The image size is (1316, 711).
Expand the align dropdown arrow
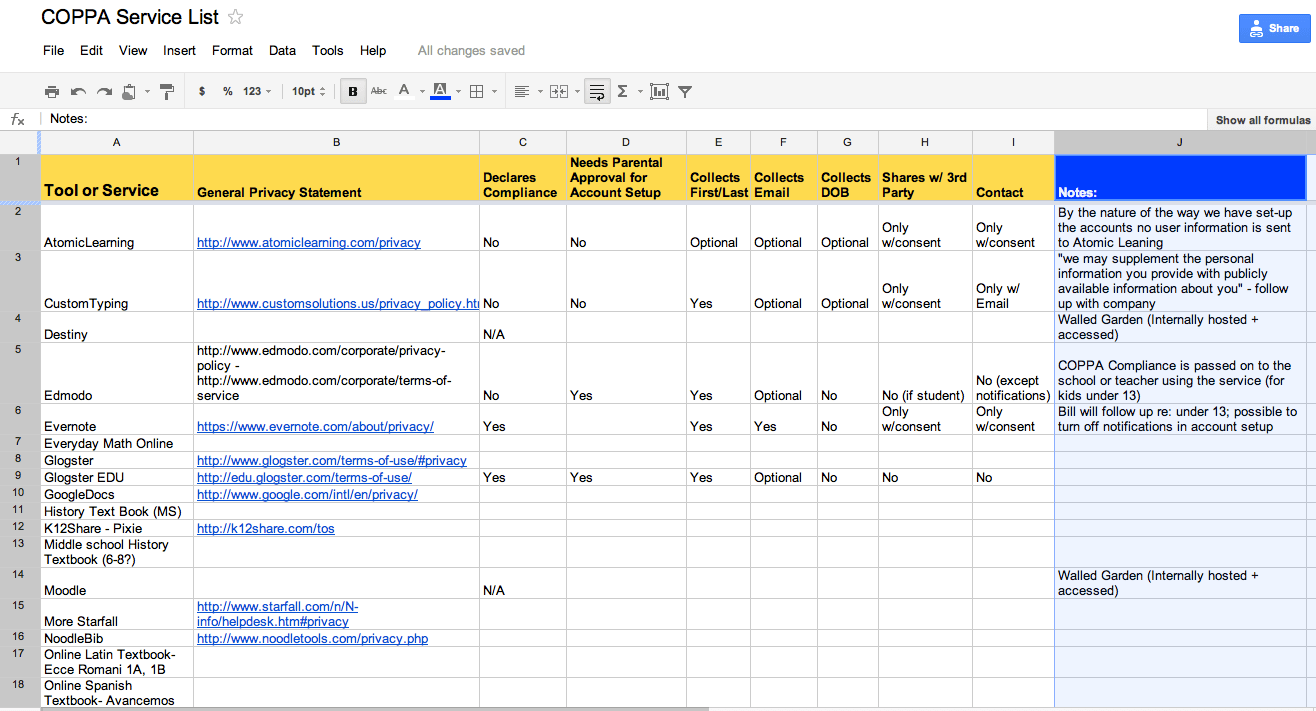540,91
